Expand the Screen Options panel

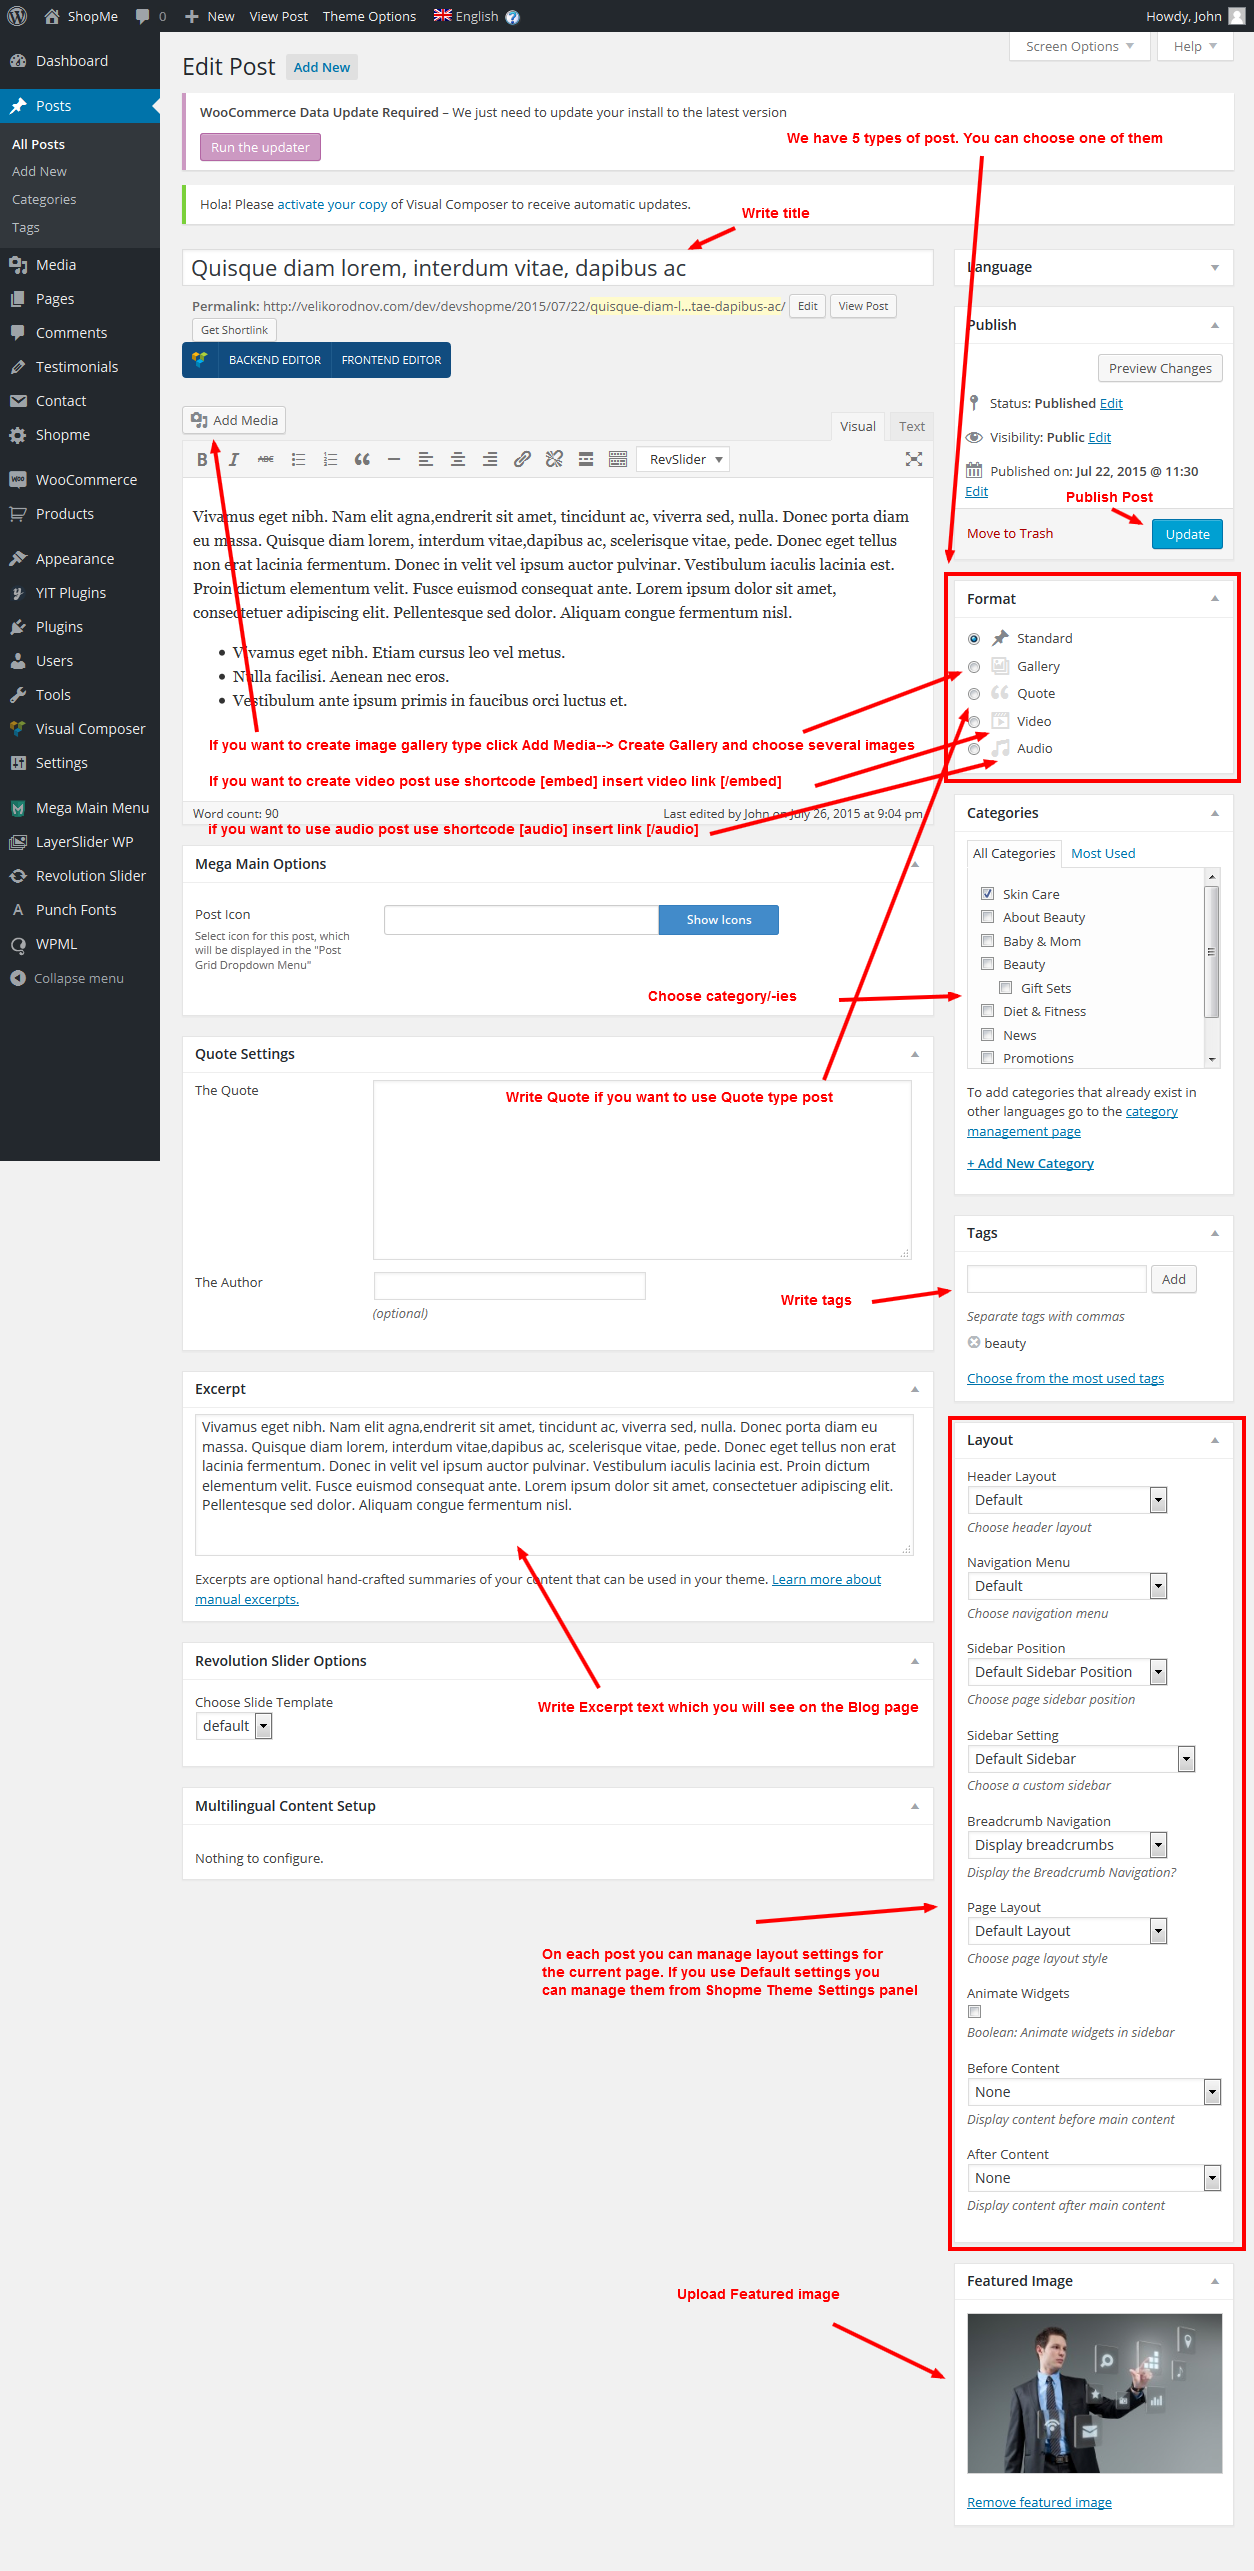pyautogui.click(x=1079, y=46)
